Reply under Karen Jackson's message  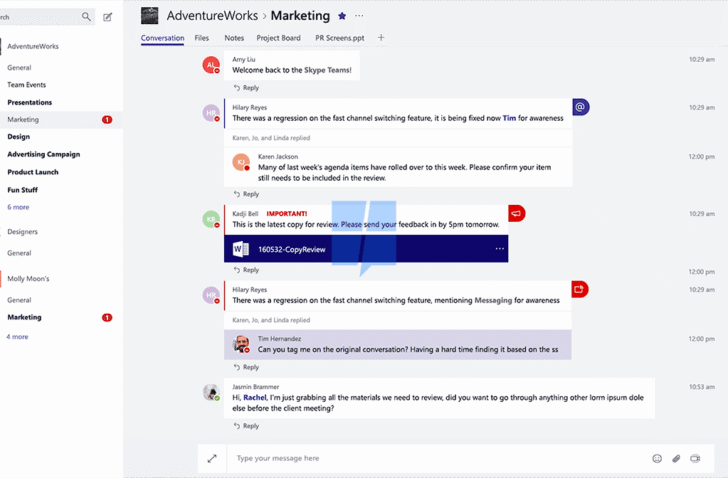[x=247, y=194]
